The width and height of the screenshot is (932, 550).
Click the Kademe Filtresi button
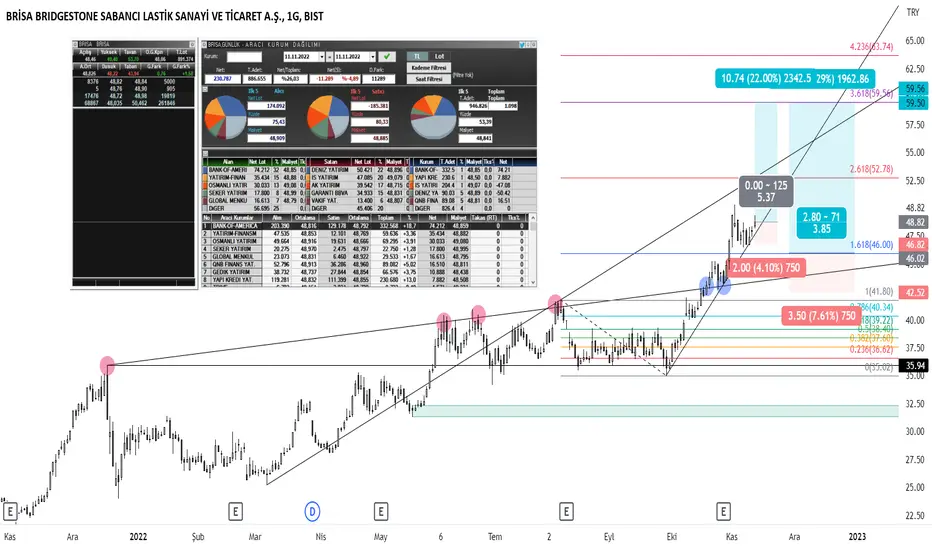(x=429, y=68)
